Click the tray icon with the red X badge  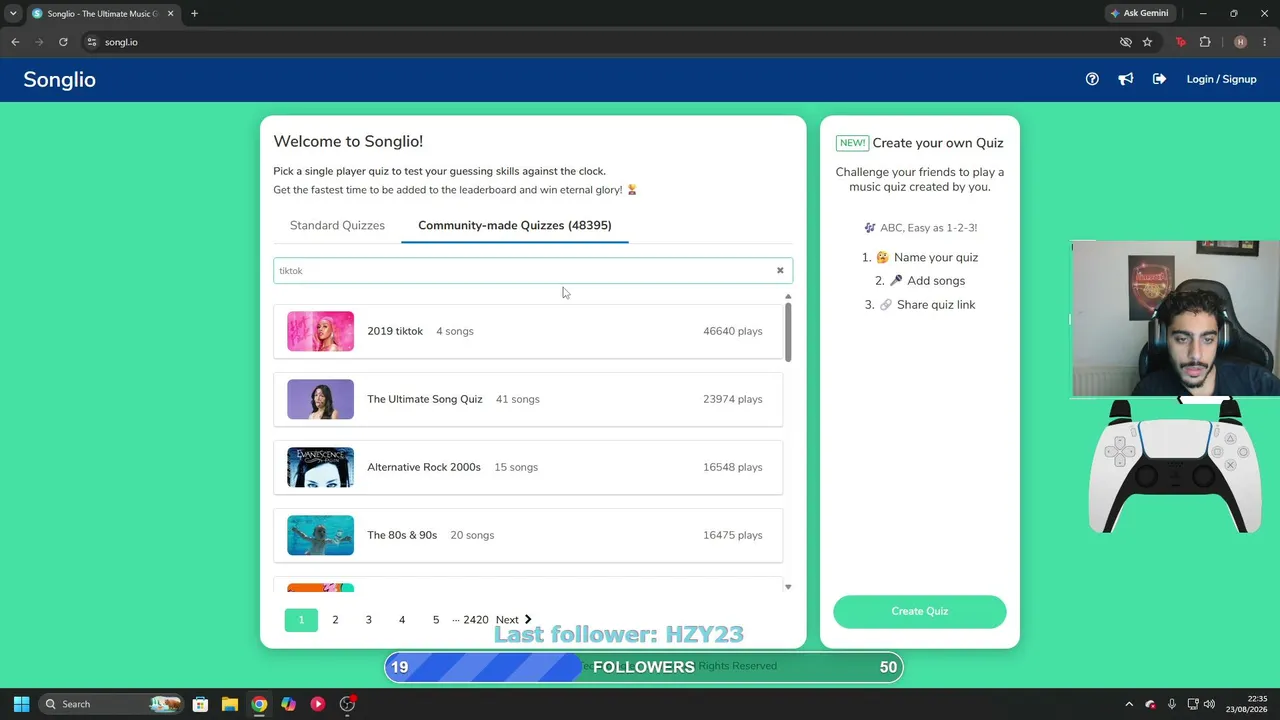click(1150, 704)
